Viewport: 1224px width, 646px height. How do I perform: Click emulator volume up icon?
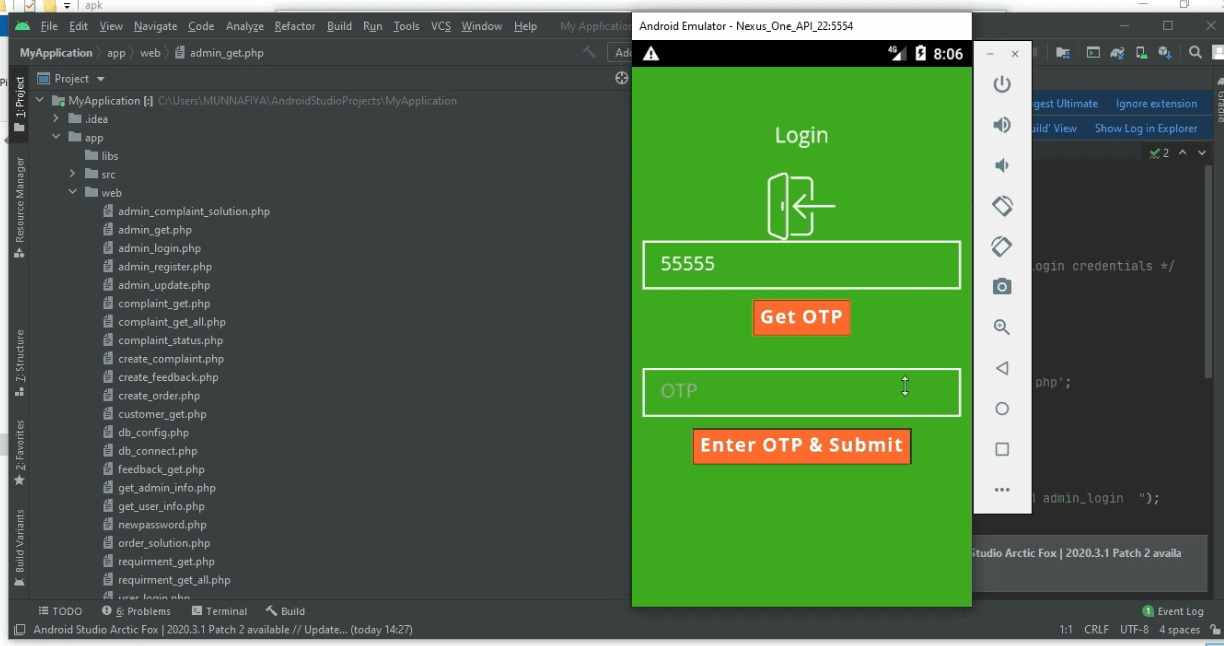[1001, 125]
